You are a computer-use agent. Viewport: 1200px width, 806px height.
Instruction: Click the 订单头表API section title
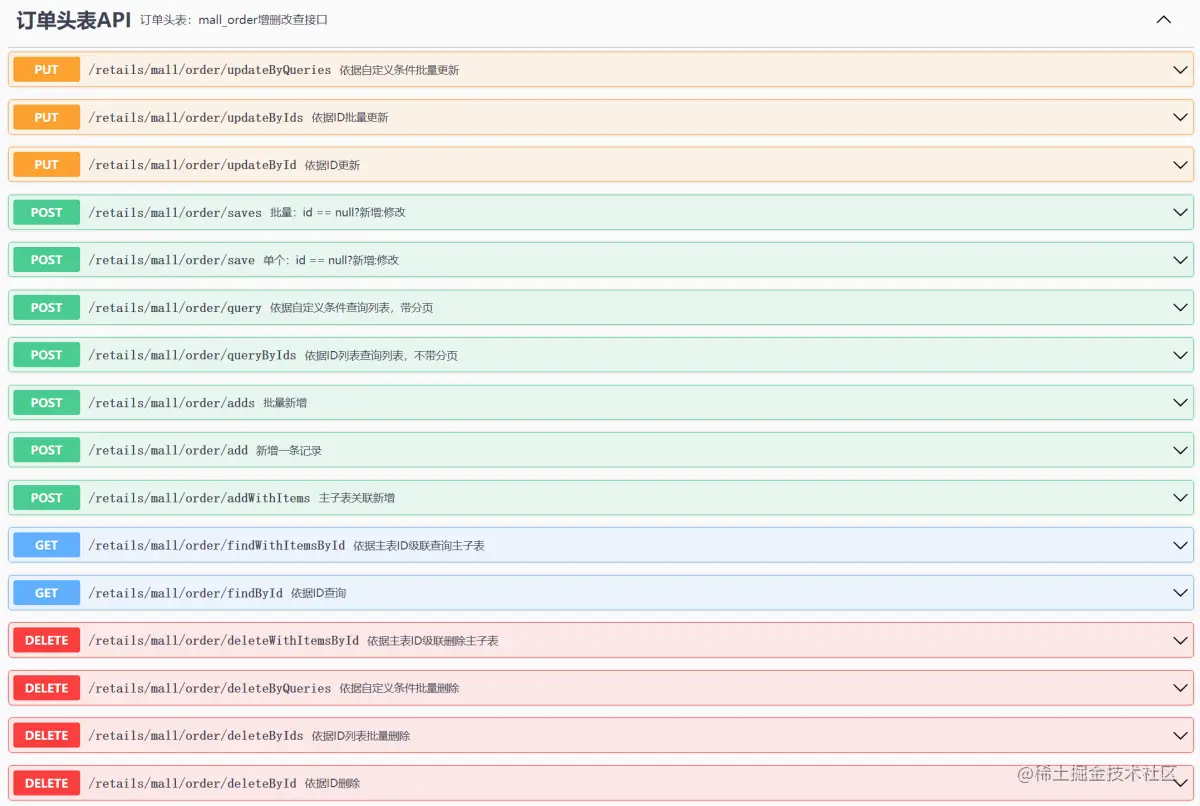(x=74, y=19)
